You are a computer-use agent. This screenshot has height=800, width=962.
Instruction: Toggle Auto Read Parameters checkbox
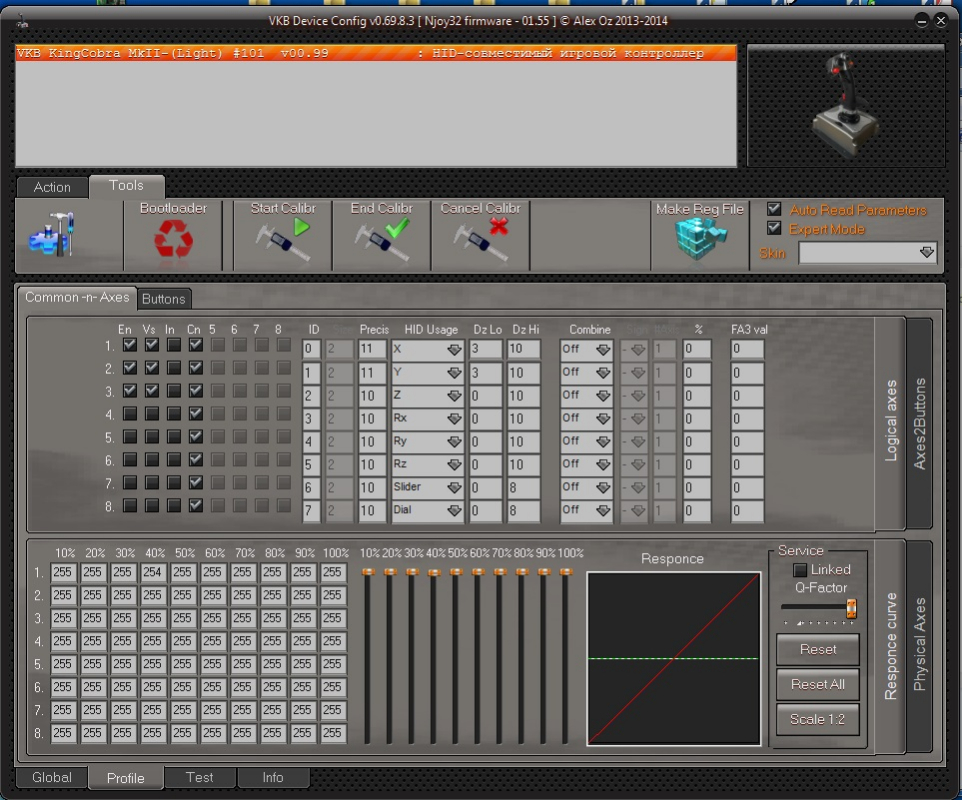coord(774,209)
